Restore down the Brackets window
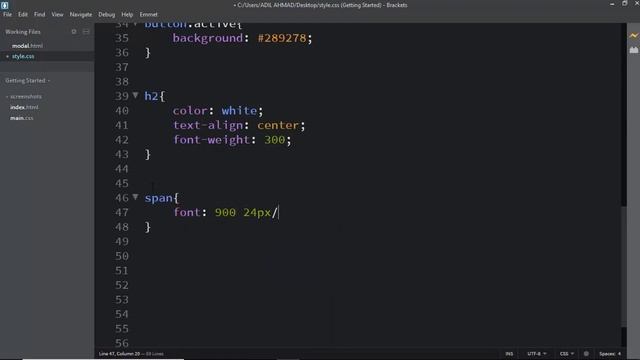Image resolution: width=640 pixels, height=360 pixels. [624, 4]
